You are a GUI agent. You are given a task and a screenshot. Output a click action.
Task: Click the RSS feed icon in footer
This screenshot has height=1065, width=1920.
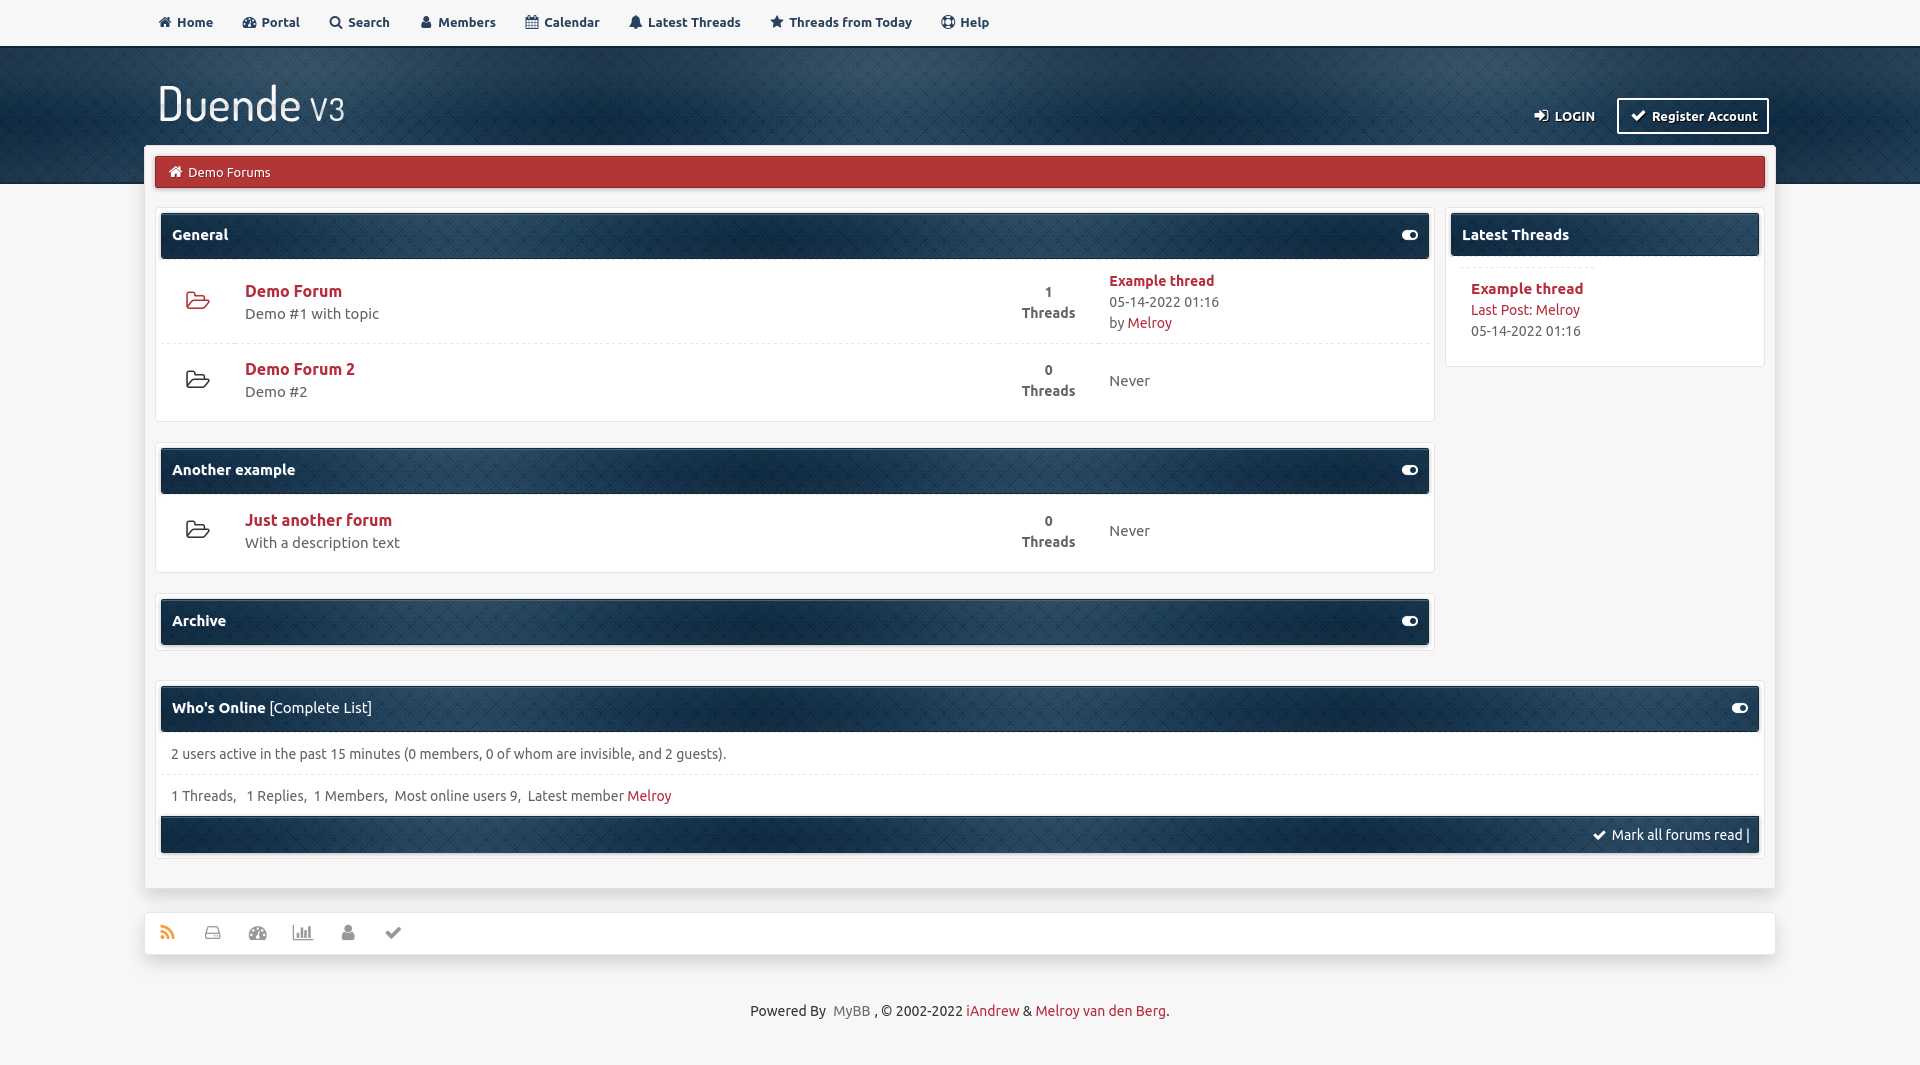pyautogui.click(x=168, y=933)
